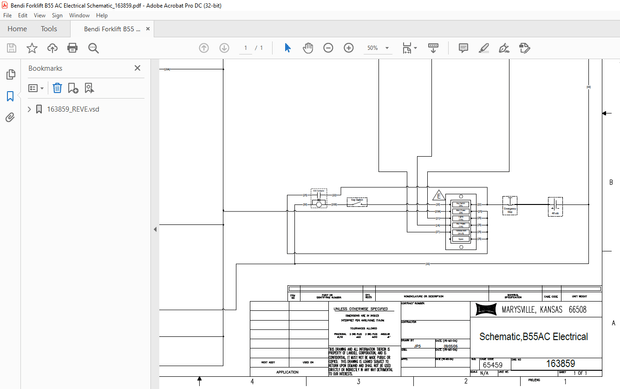The height and width of the screenshot is (389, 620).
Task: Open the File menu
Action: [8, 15]
